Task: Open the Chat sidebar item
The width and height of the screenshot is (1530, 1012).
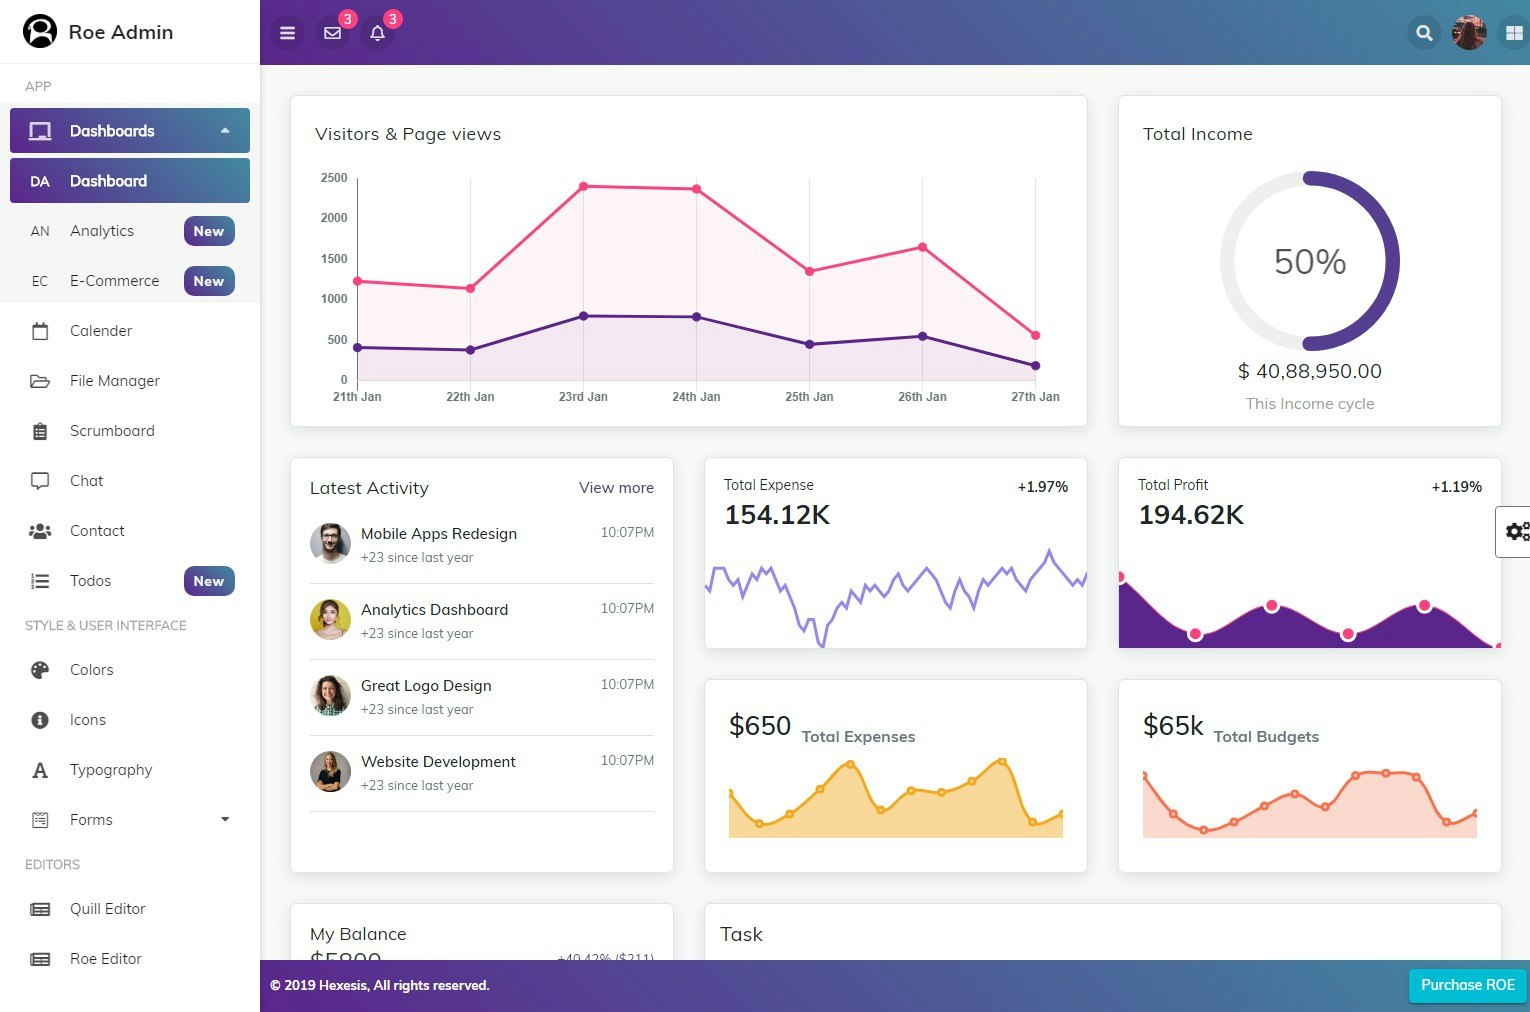Action: [x=130, y=481]
